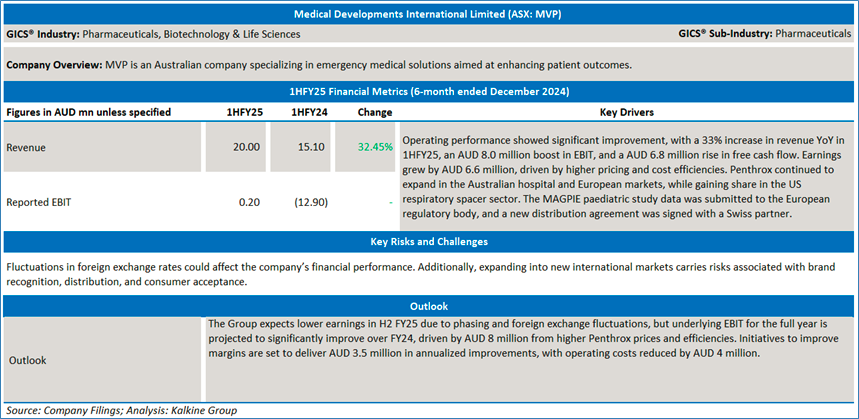Click the blue Outlook section header

tap(430, 306)
